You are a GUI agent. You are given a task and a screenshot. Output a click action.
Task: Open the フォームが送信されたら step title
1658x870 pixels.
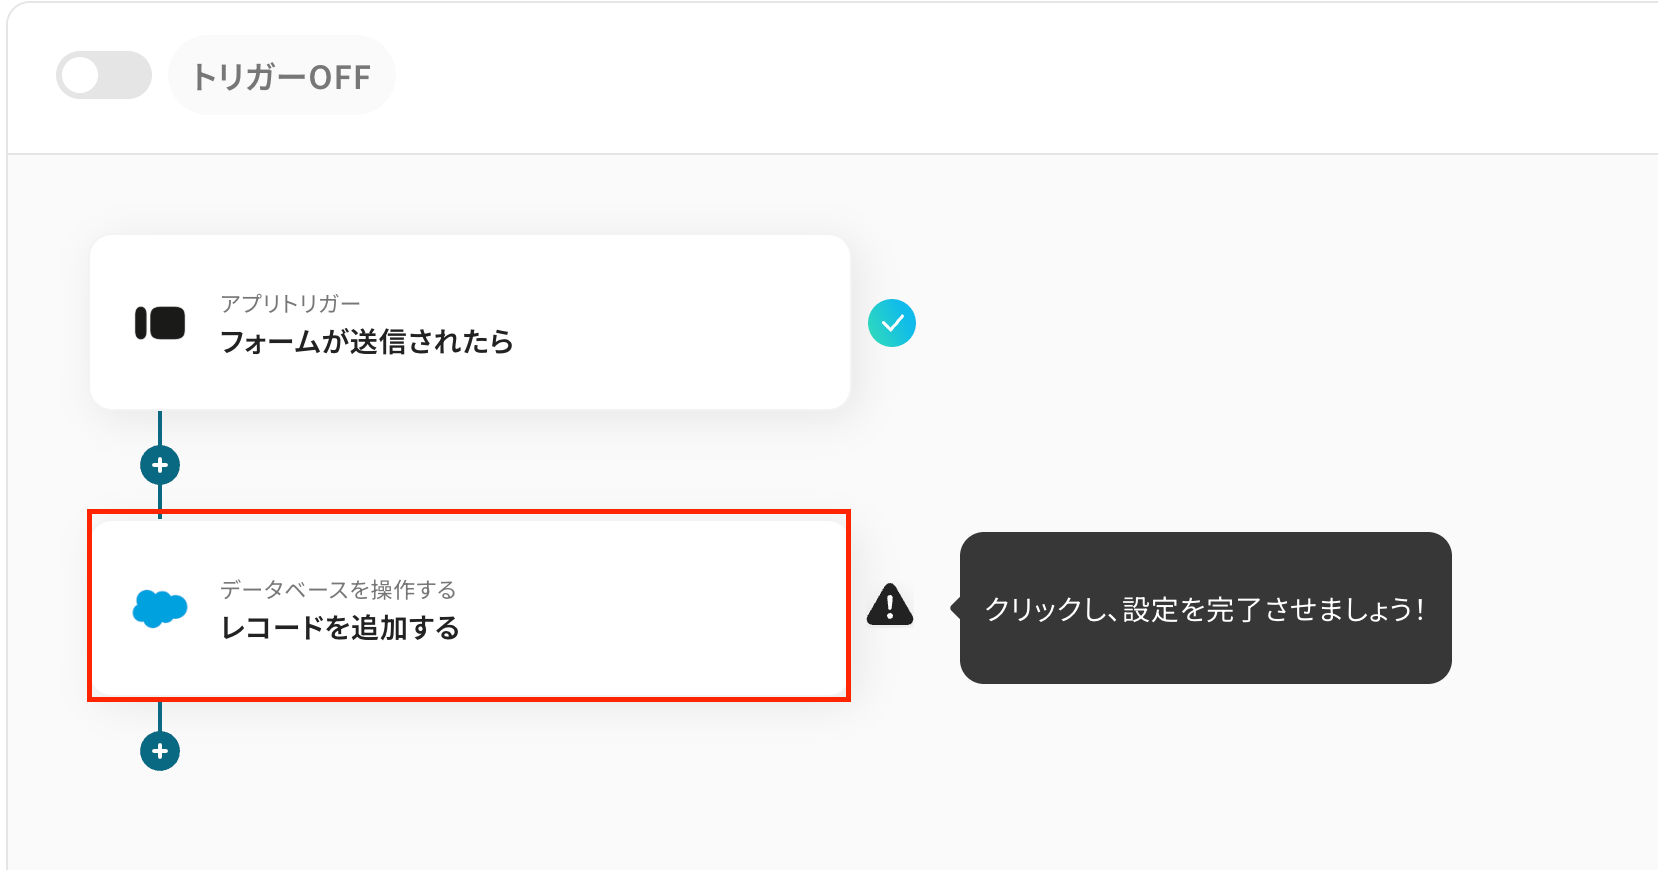pos(366,342)
